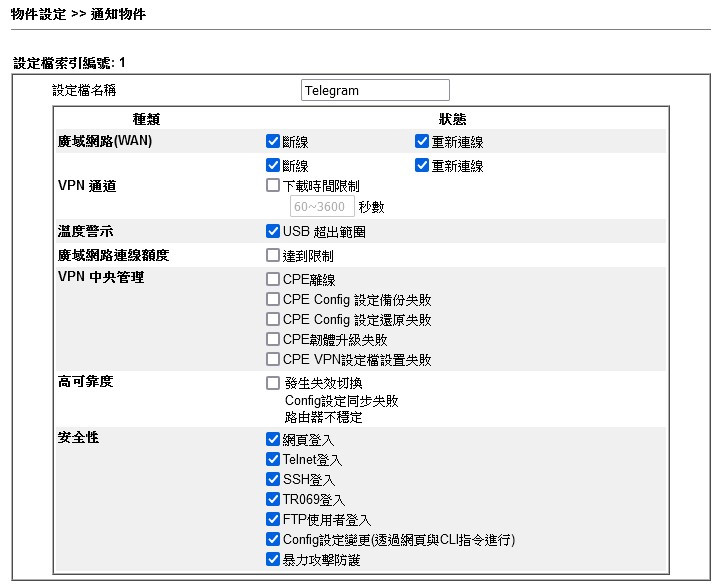Click the 廣域網路(WAN) row label

105,141
